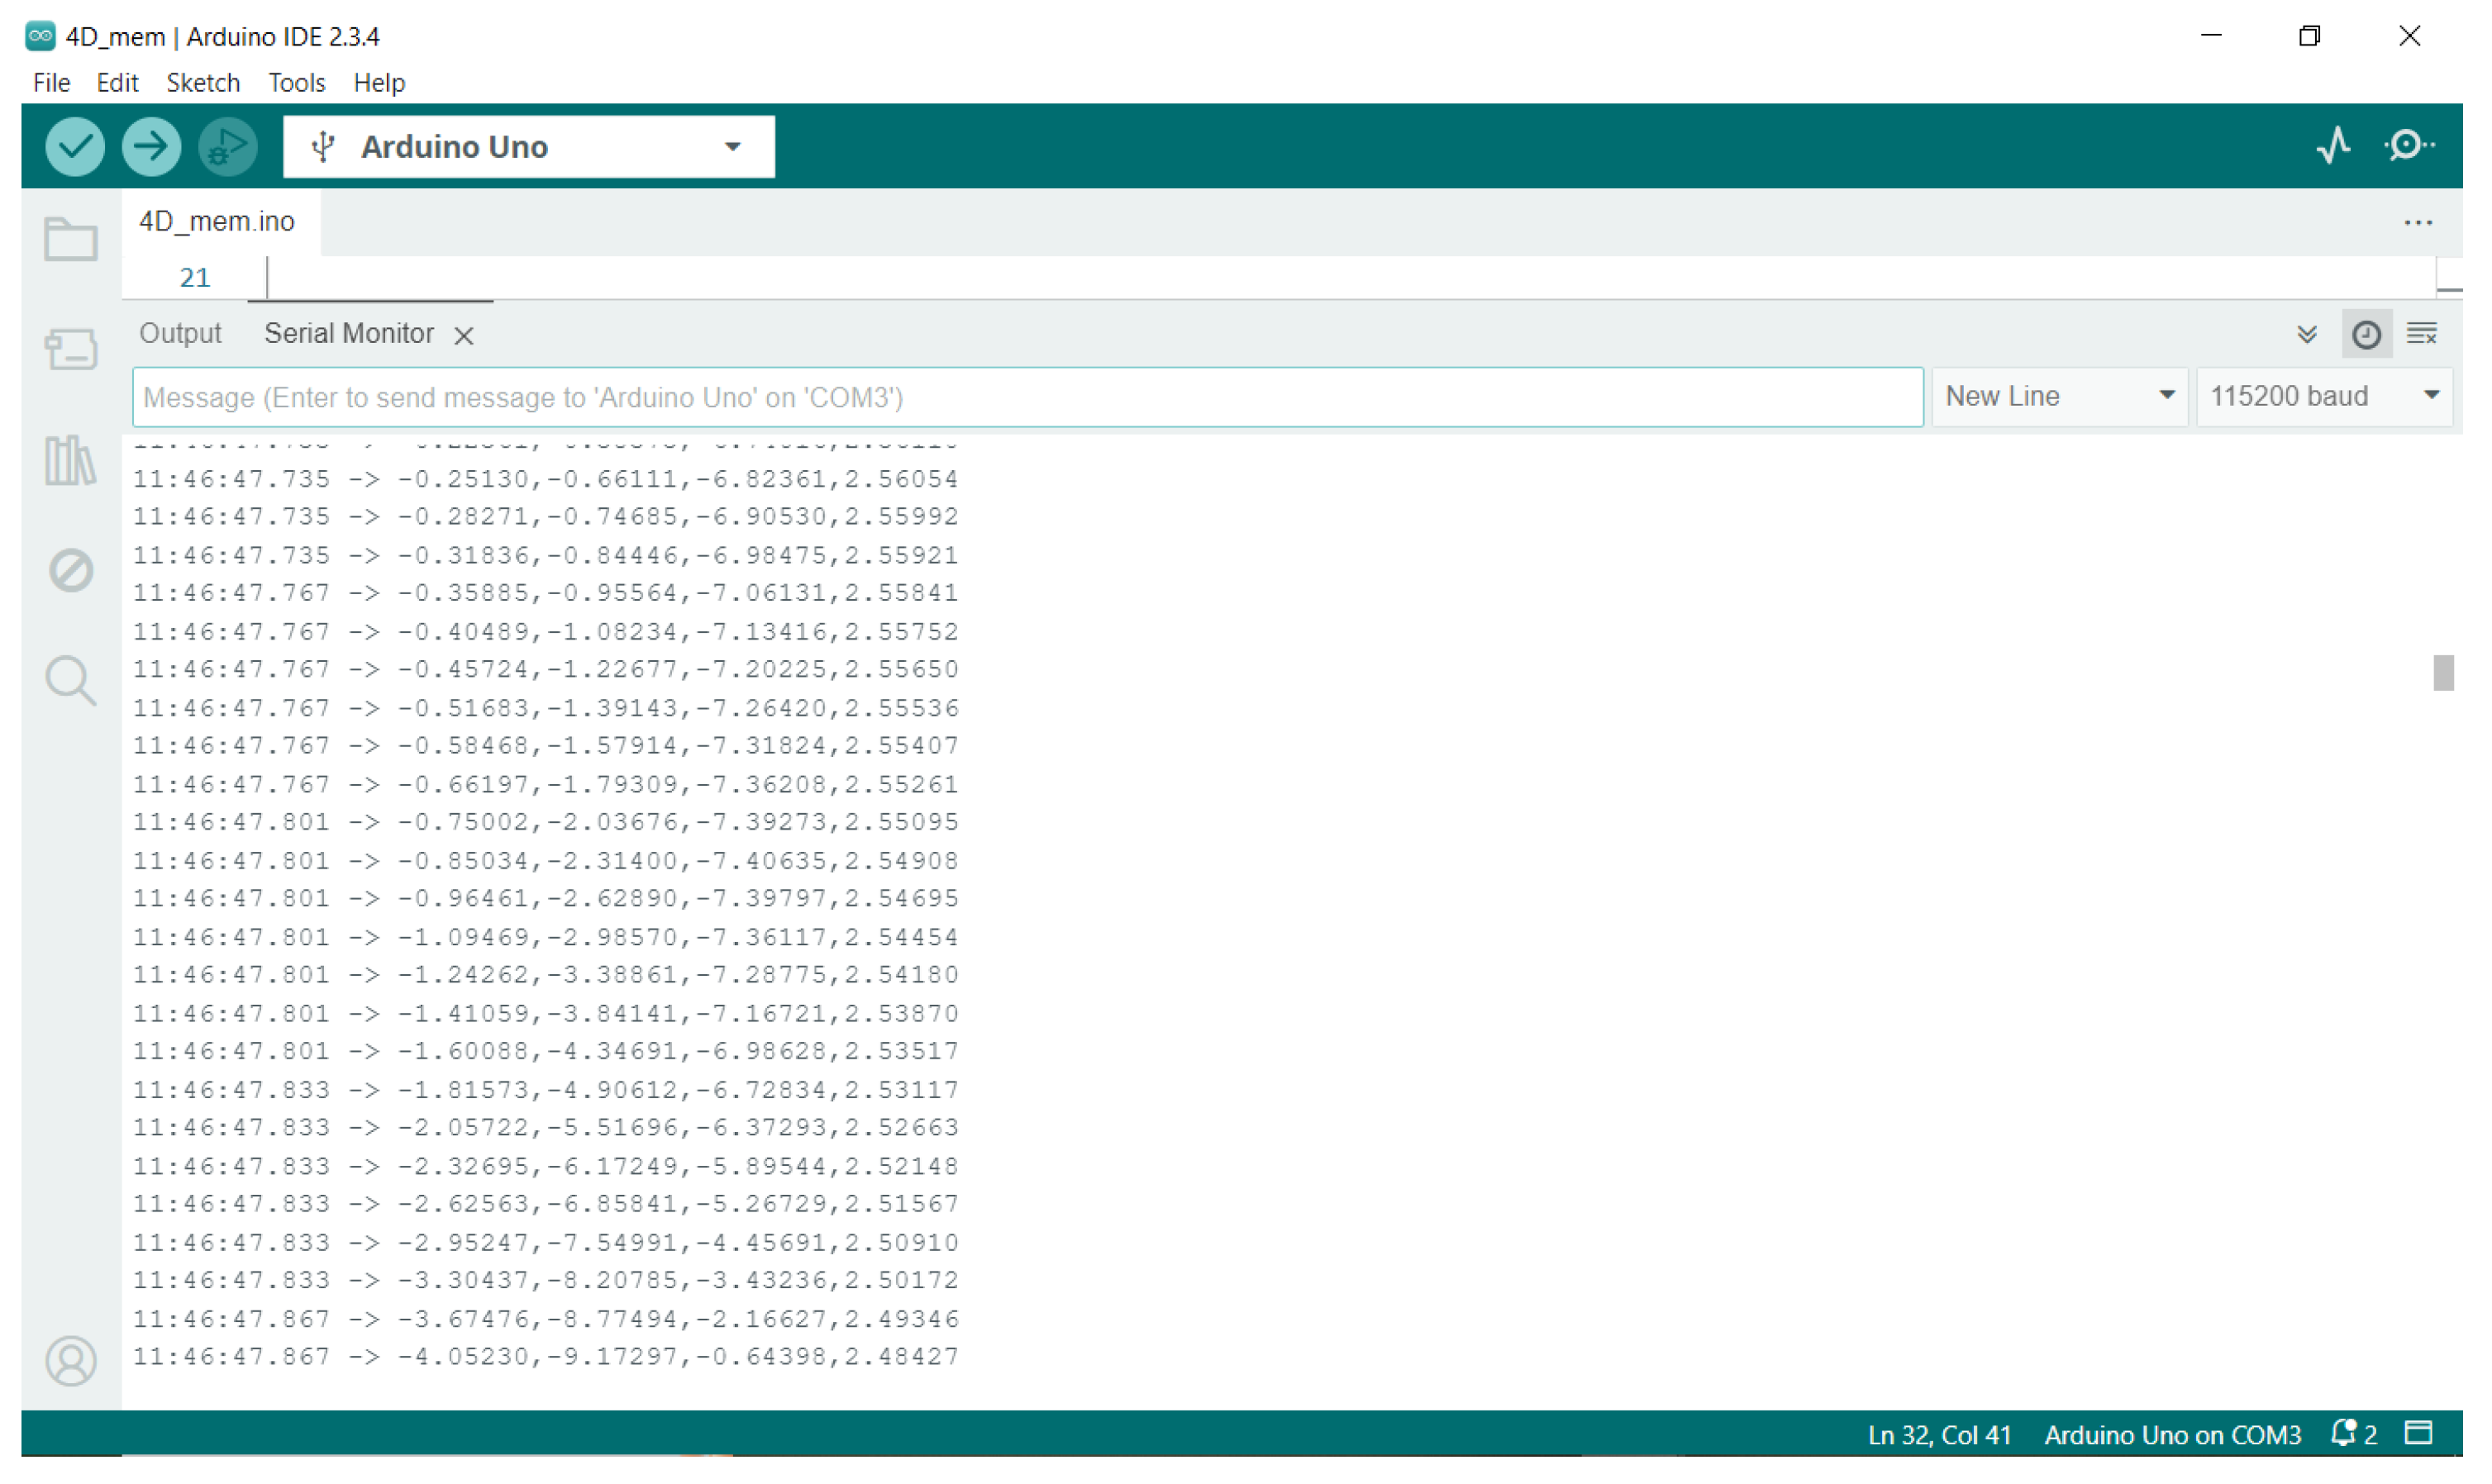The height and width of the screenshot is (1484, 2492).
Task: Click the output line ending 2.54454
Action: [x=546, y=937]
